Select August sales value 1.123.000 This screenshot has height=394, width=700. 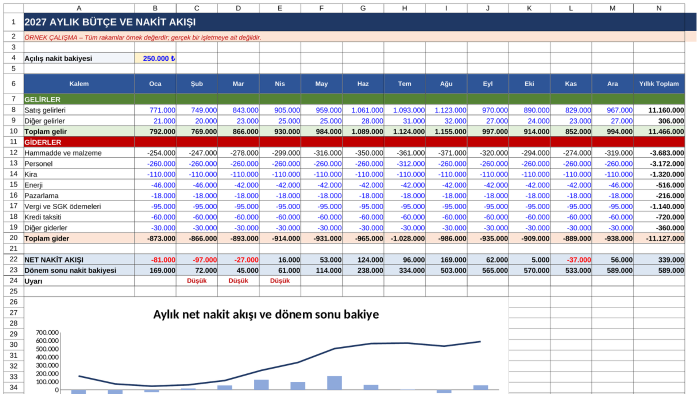446,110
